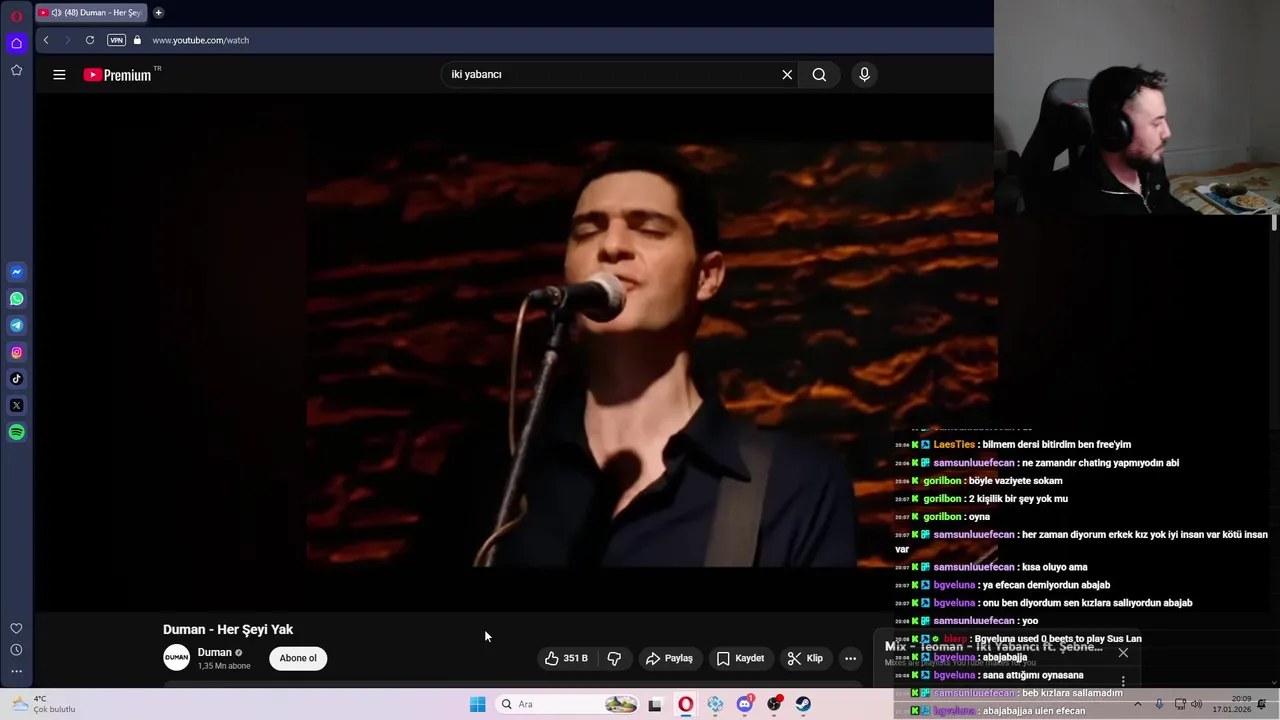
Task: Click chat message böyle vaziyete sokam
Action: pos(1016,481)
